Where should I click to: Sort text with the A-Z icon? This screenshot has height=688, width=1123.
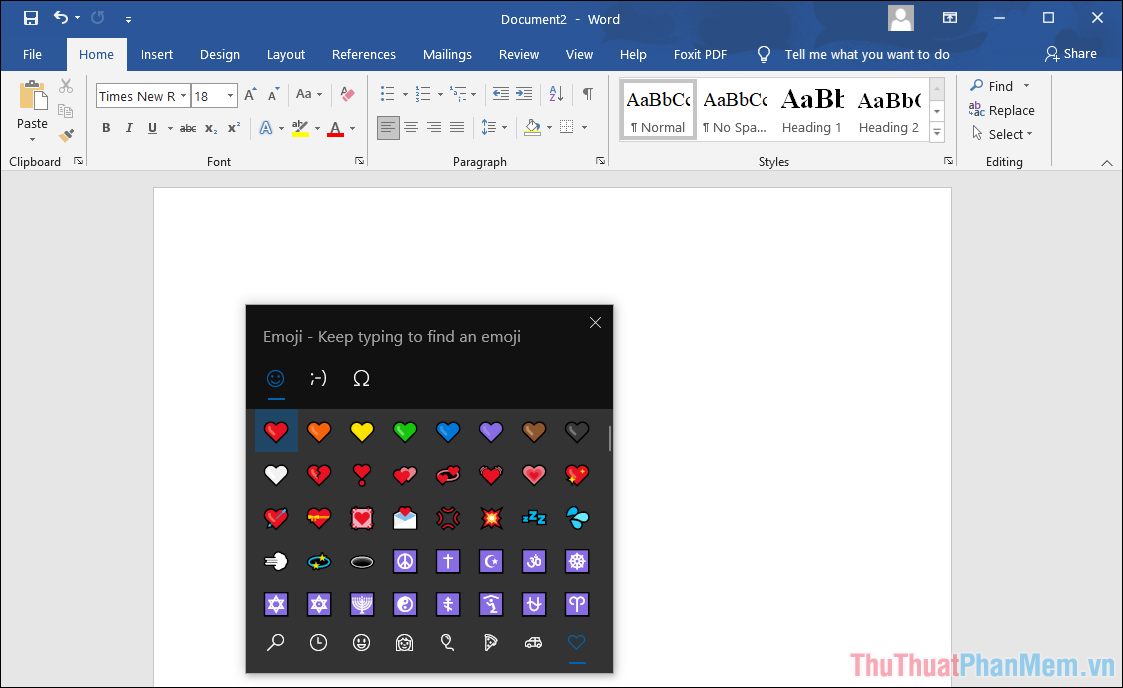point(556,94)
